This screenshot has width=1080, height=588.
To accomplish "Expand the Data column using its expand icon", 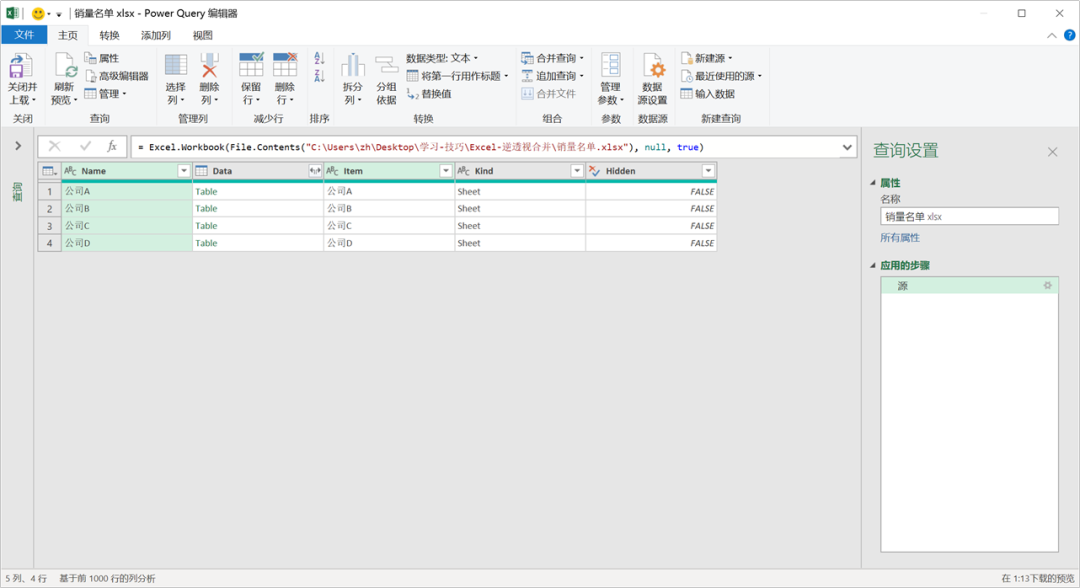I will point(315,171).
